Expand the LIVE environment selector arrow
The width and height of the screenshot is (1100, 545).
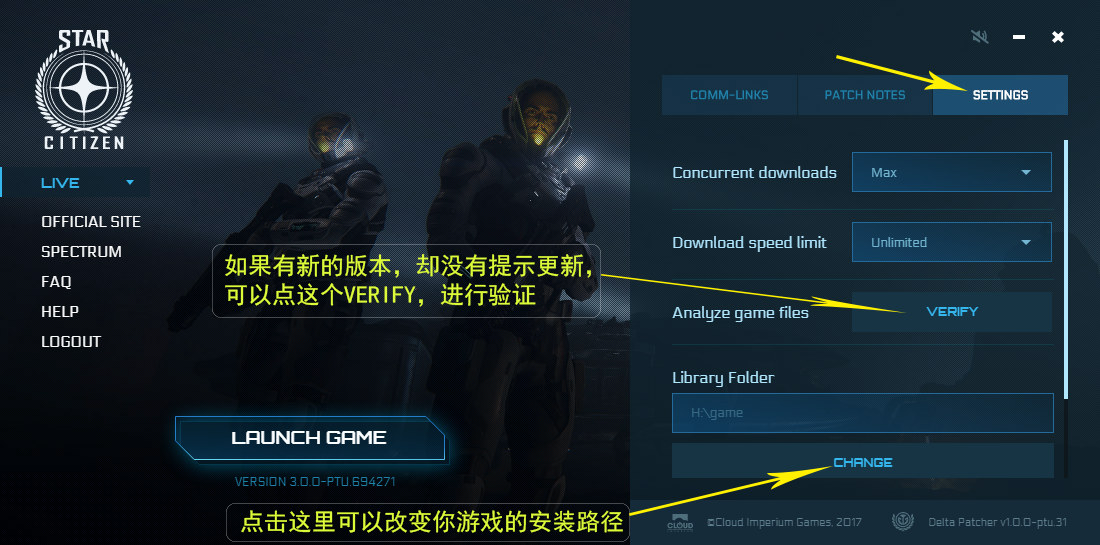coord(130,182)
